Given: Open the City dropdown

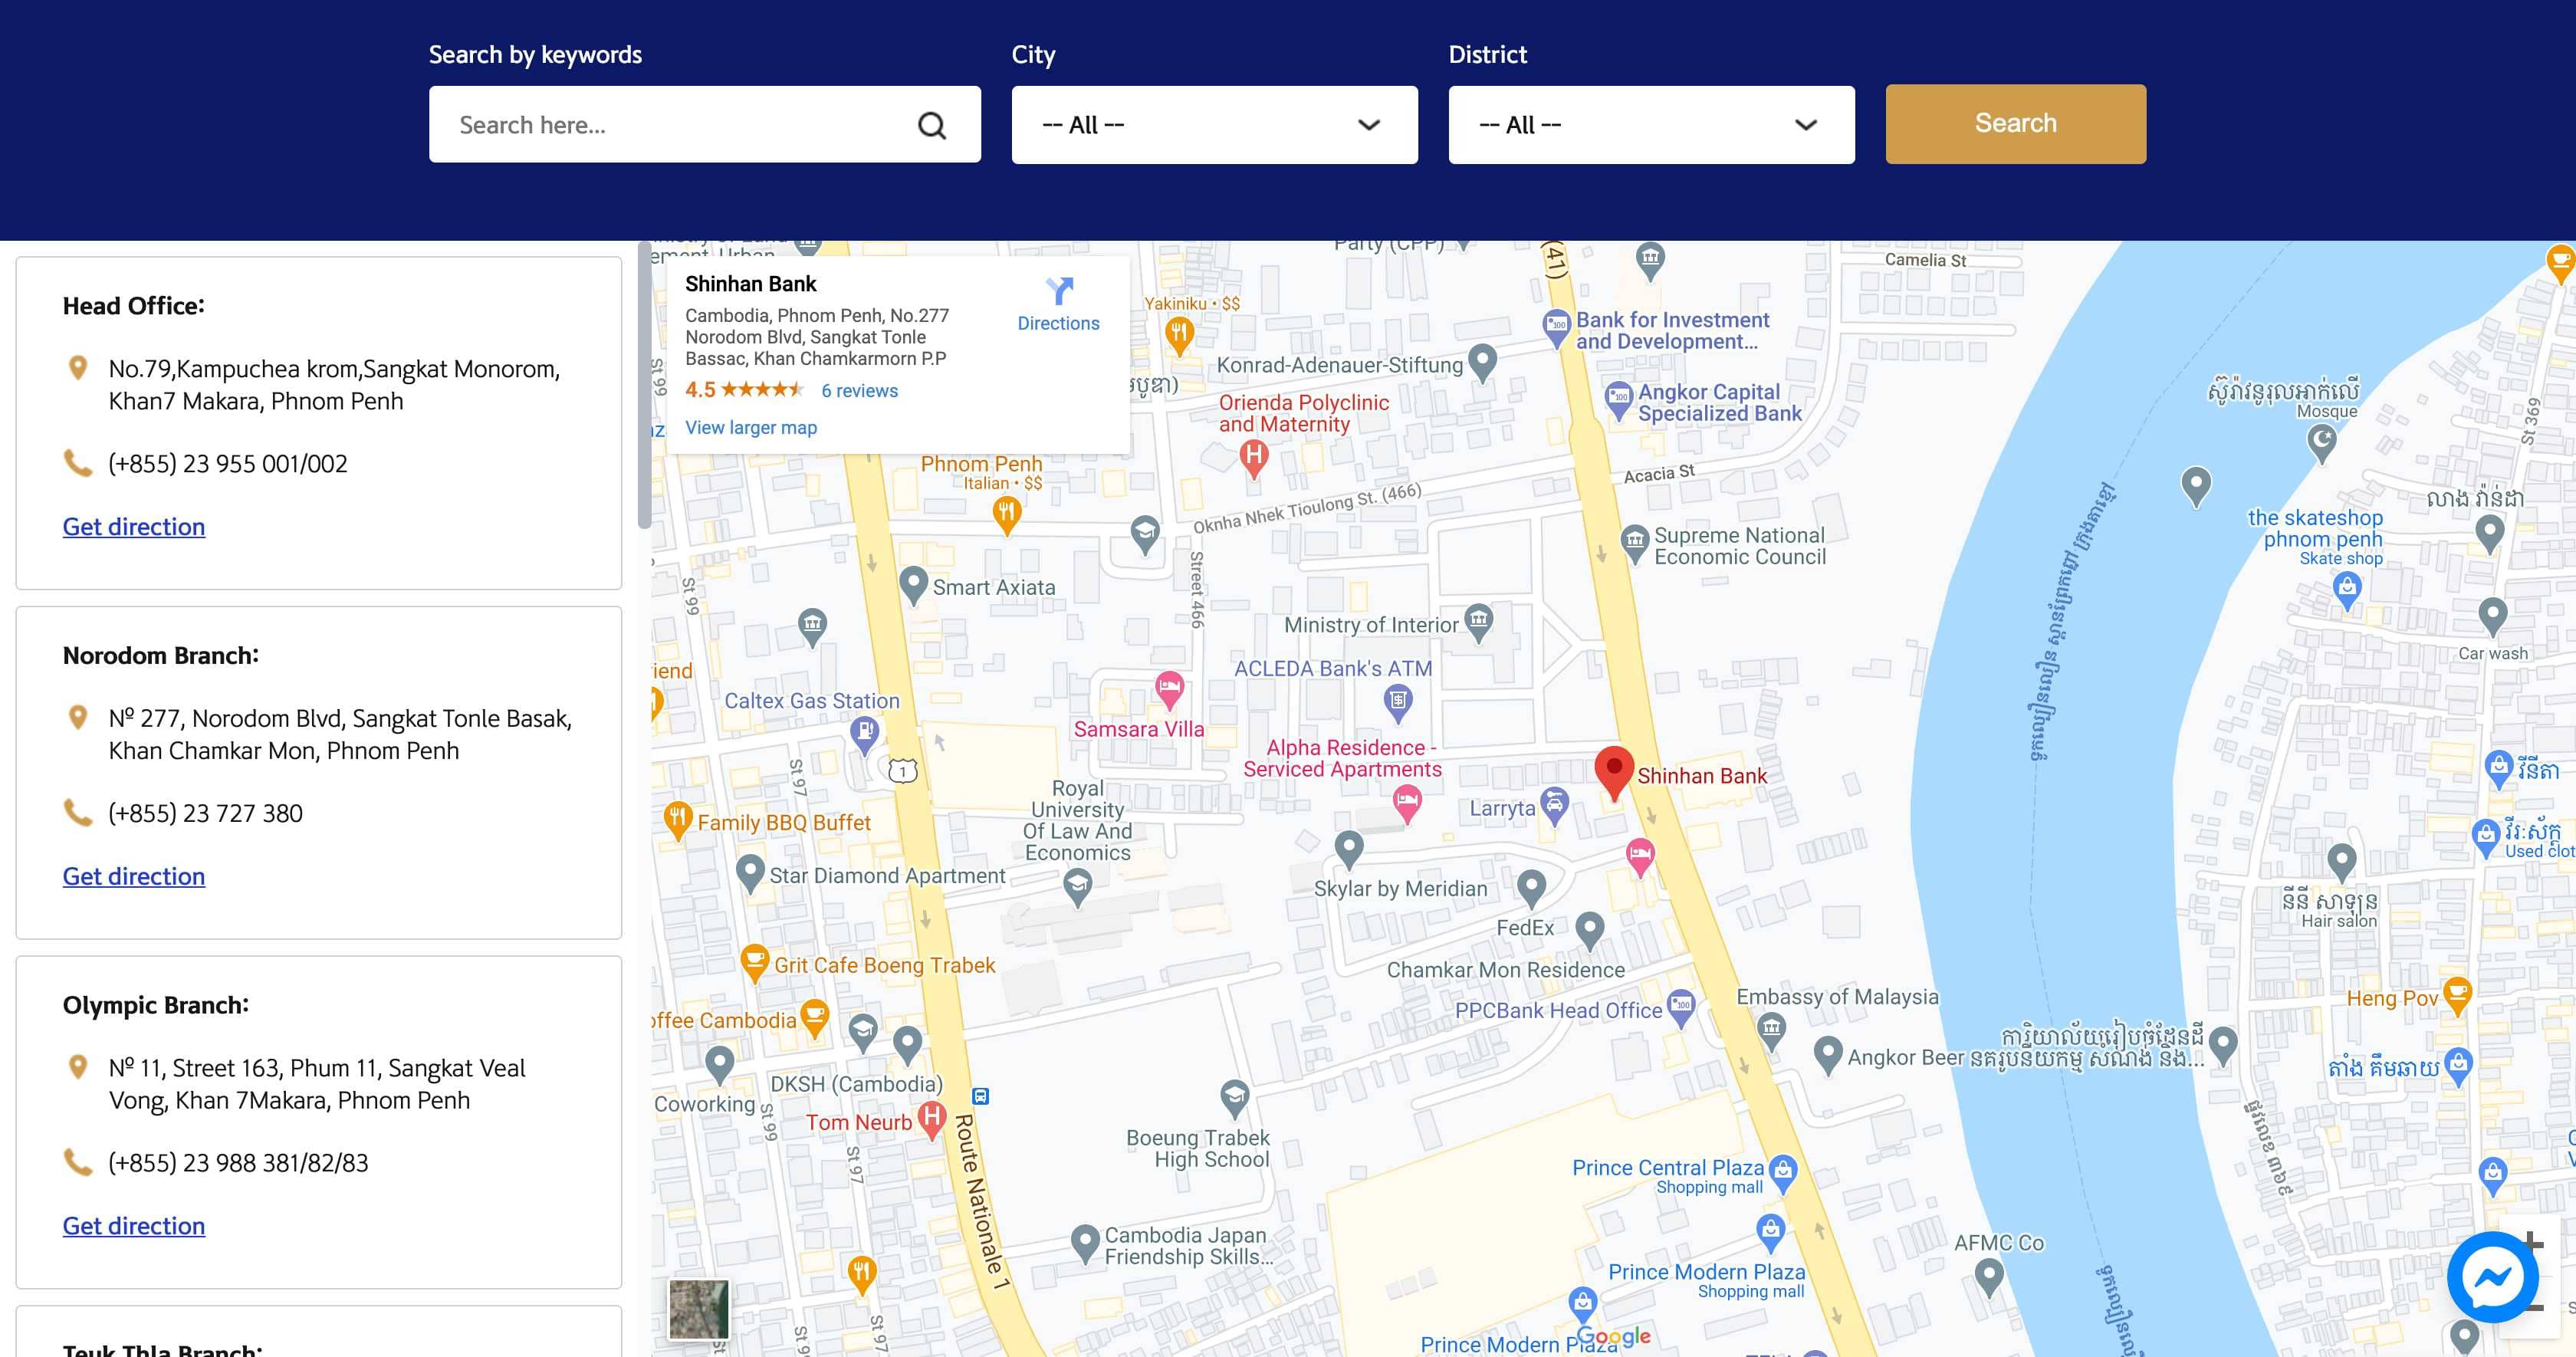Looking at the screenshot, I should point(1213,125).
